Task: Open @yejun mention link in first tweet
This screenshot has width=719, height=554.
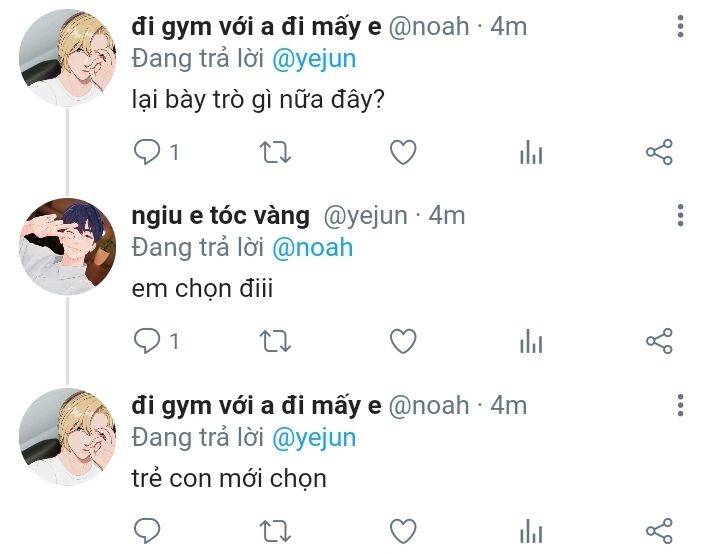Action: coord(314,60)
